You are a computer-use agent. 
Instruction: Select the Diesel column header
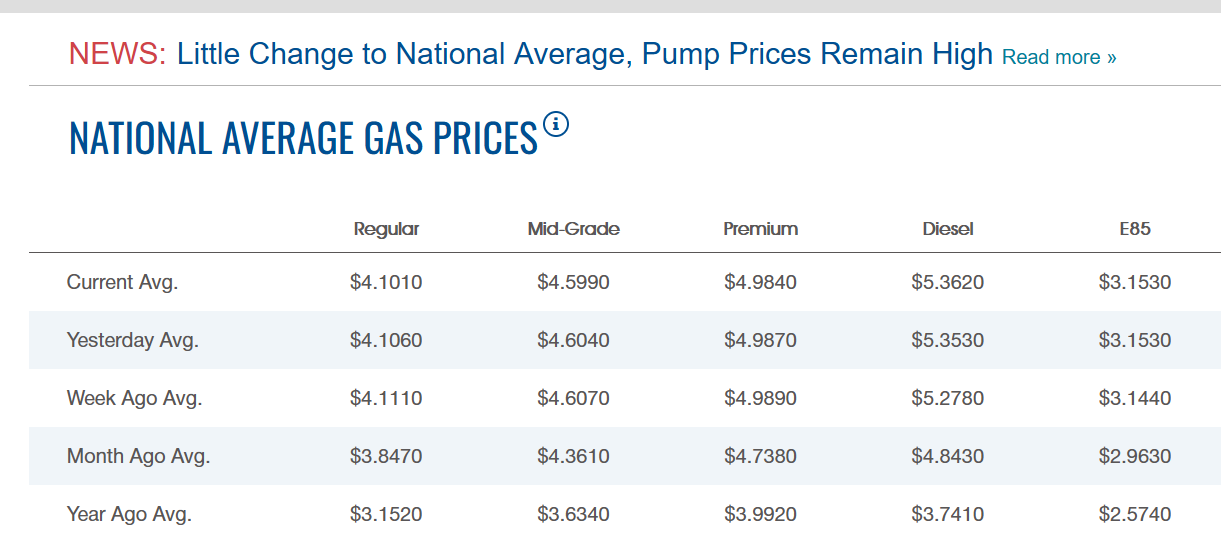(x=947, y=229)
